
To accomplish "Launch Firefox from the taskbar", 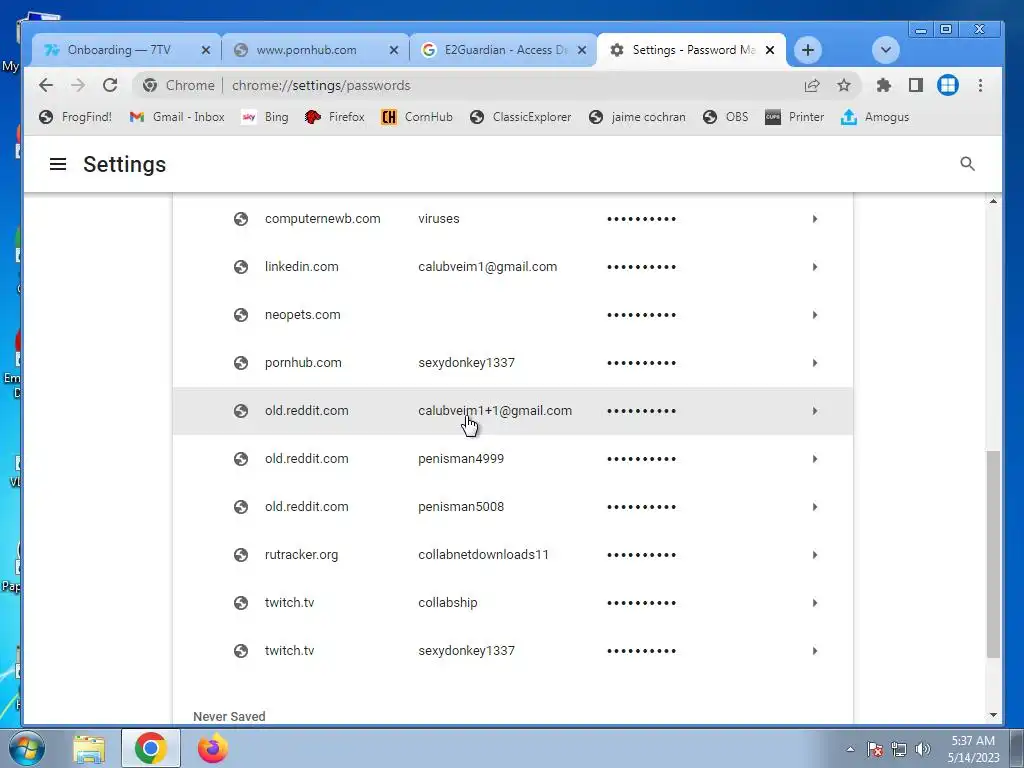I will [213, 748].
